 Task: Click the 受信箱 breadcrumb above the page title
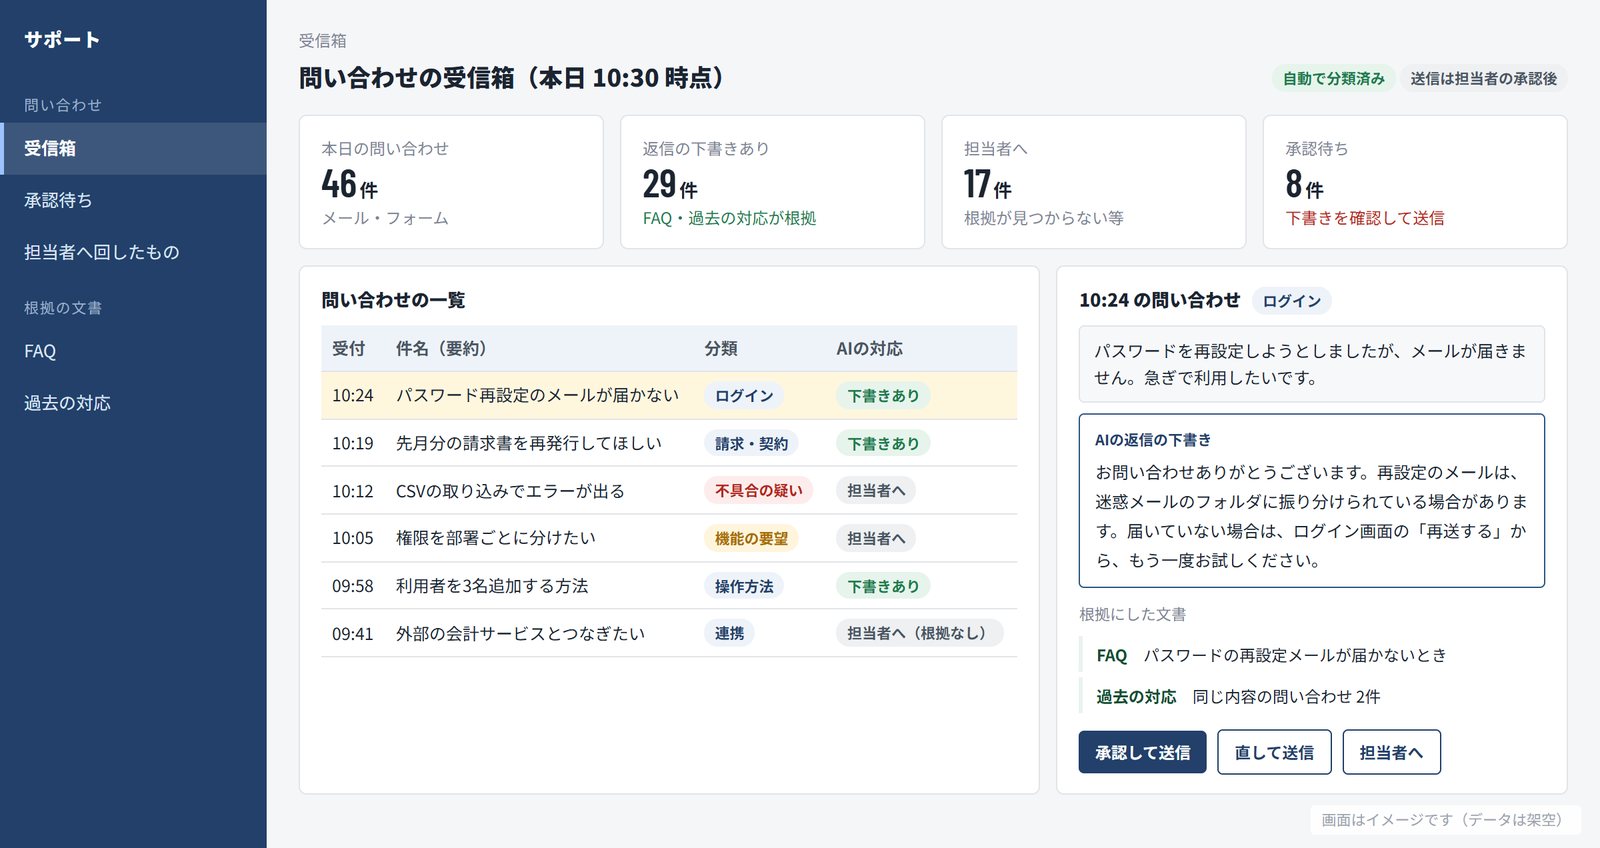323,41
